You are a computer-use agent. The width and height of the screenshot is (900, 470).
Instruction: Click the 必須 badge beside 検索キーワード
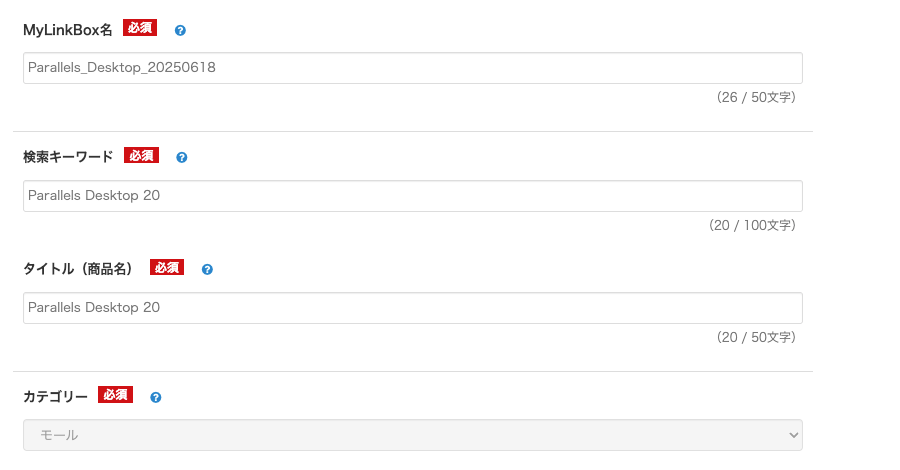point(141,156)
